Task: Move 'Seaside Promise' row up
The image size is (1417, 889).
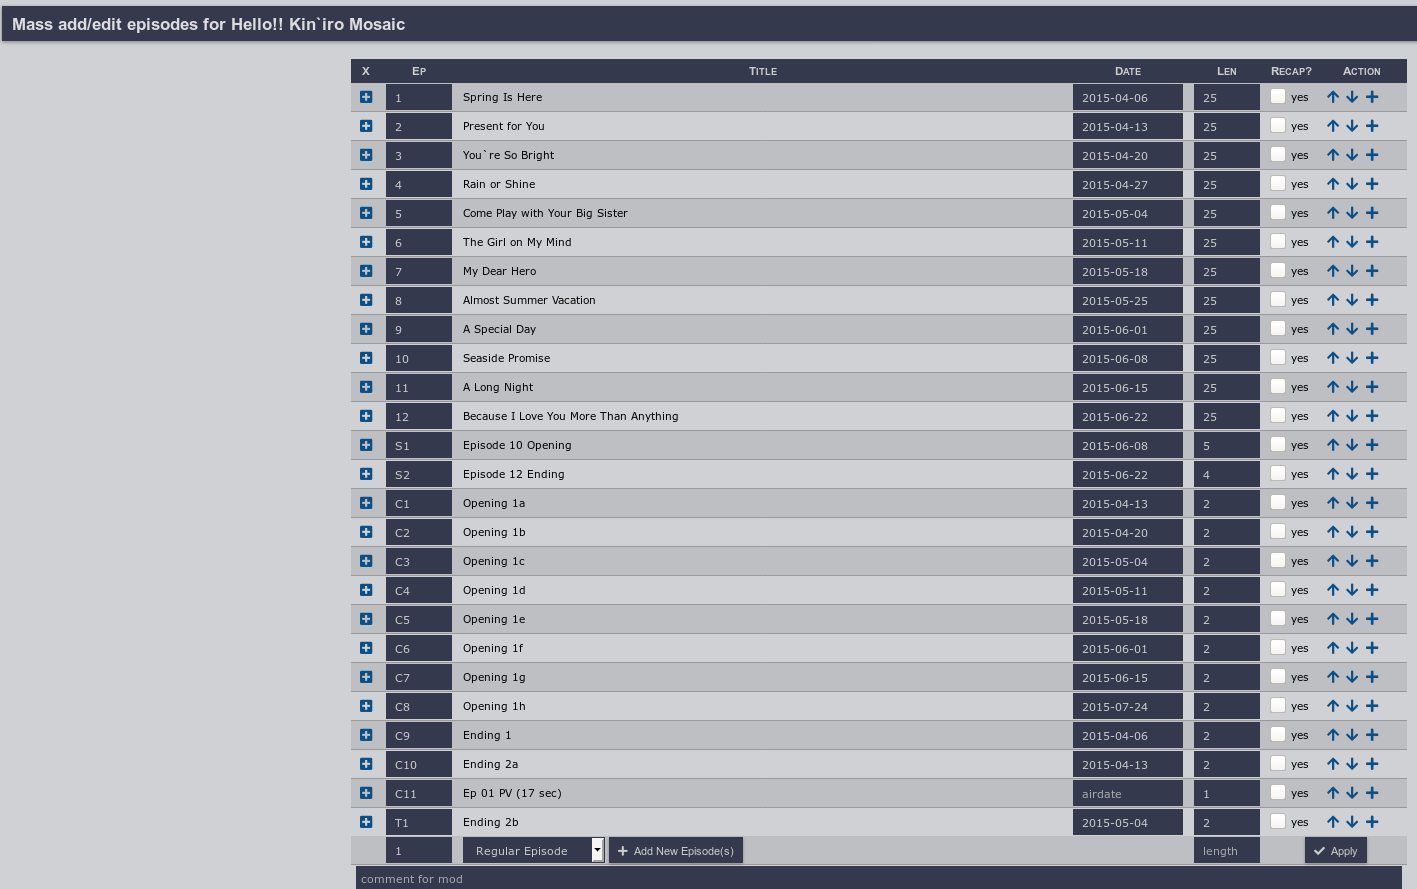Action: (1332, 358)
